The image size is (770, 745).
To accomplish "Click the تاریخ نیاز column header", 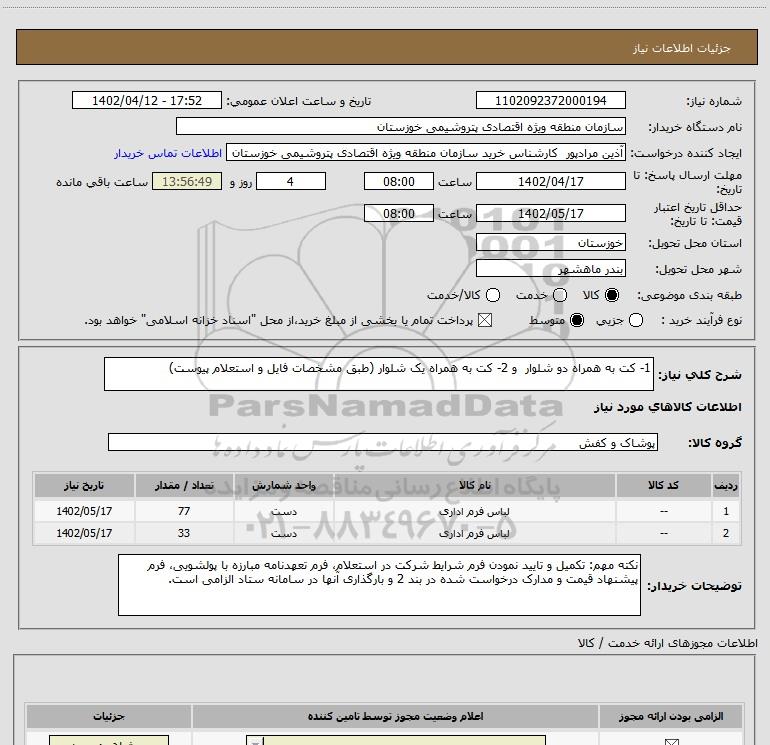I will click(x=84, y=486).
